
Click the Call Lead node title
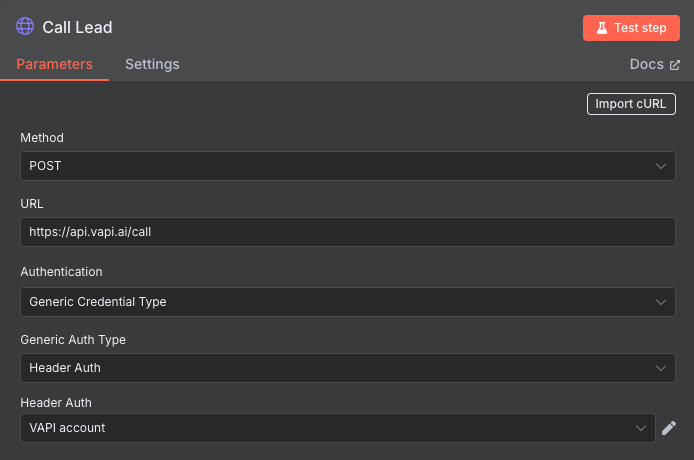point(77,27)
